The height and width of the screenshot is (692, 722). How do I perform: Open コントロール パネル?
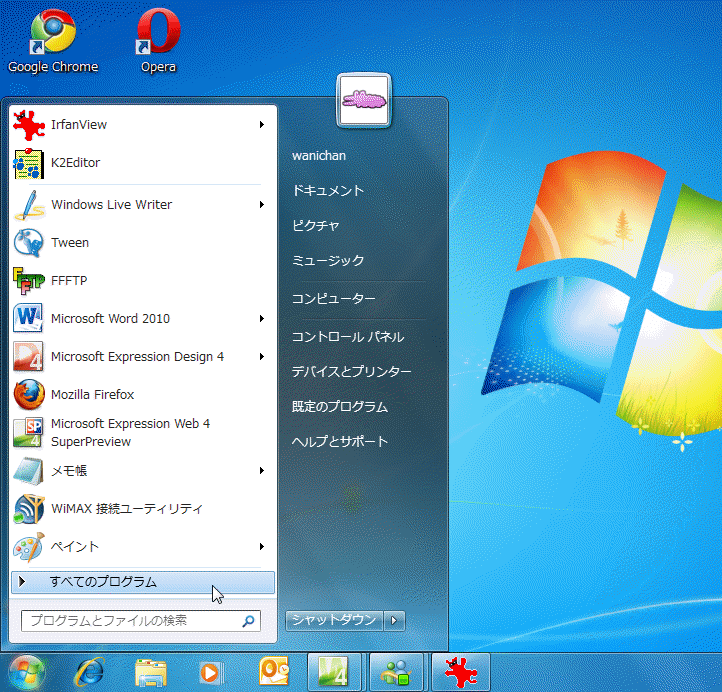348,337
